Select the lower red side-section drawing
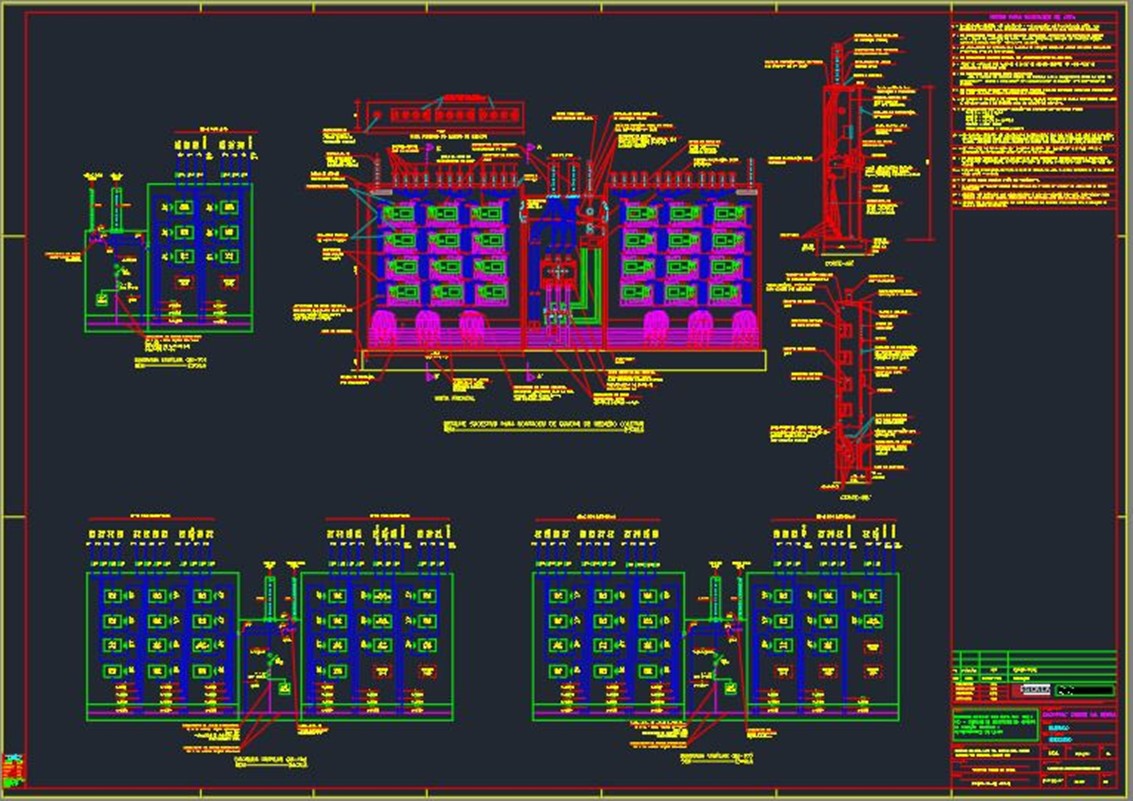 tap(848, 380)
